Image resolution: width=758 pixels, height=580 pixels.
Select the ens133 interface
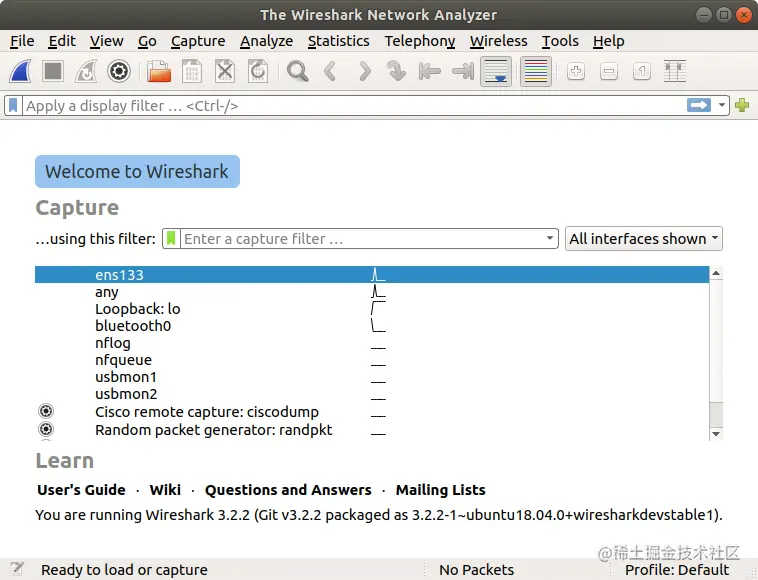pos(372,275)
